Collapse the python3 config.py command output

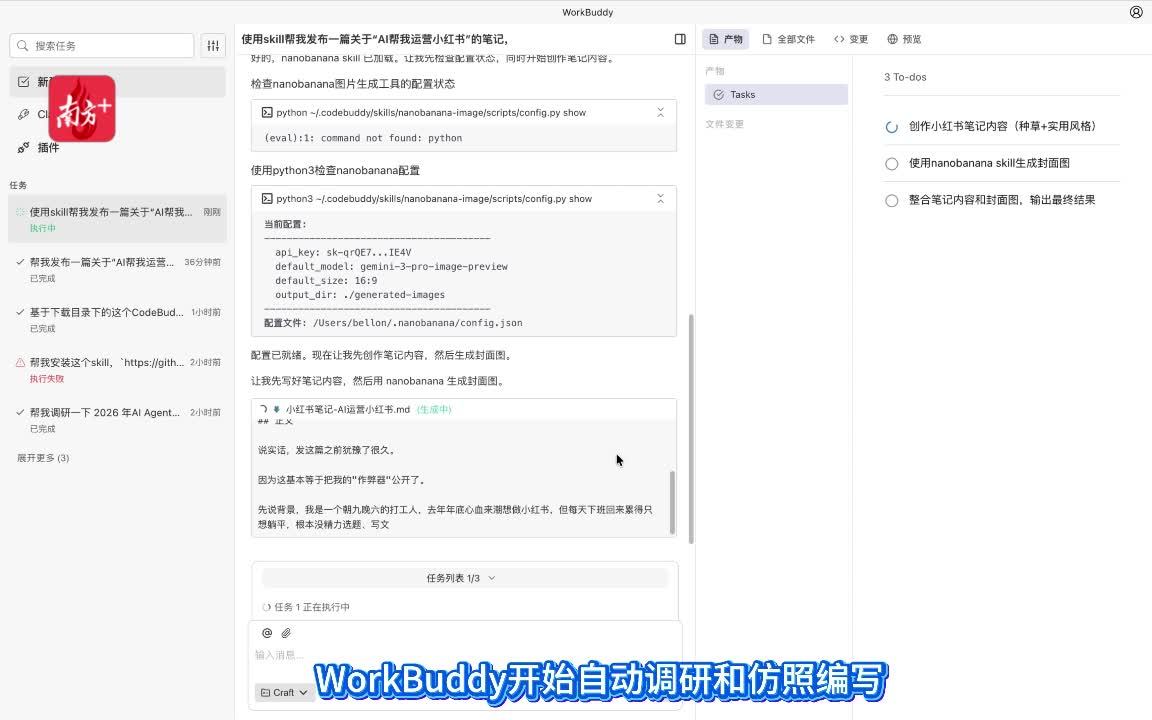(x=660, y=199)
